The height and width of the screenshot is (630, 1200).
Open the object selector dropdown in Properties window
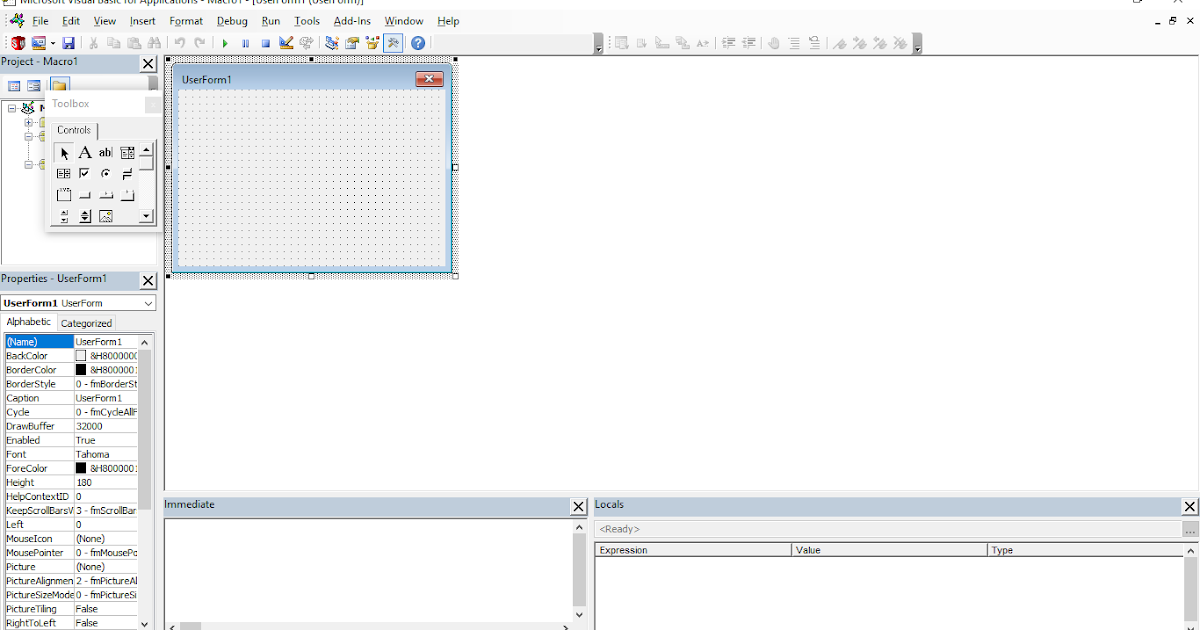click(x=148, y=302)
